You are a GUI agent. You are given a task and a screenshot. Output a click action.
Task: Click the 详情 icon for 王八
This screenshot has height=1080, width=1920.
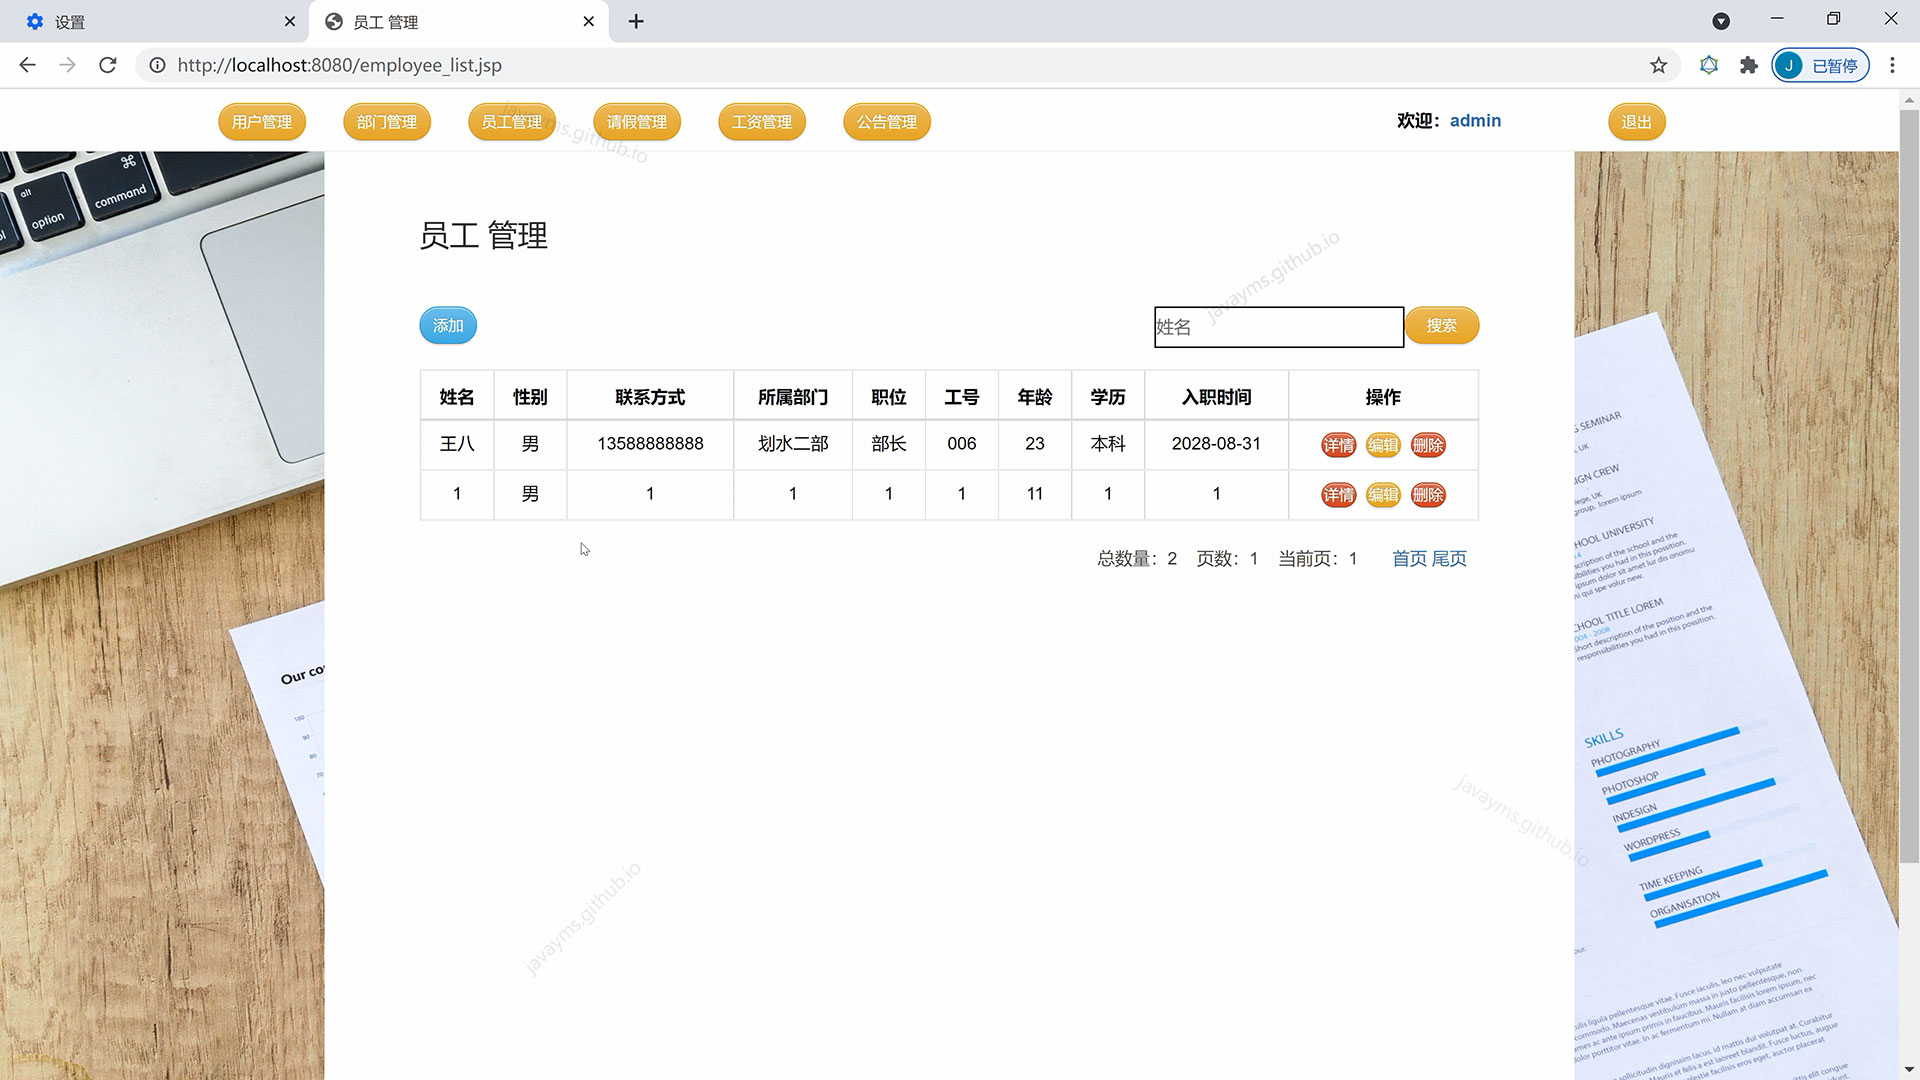click(1338, 445)
